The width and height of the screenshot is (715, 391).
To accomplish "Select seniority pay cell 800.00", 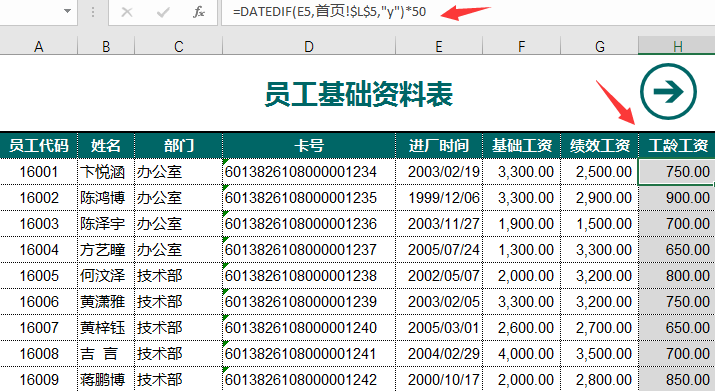I will pos(677,276).
